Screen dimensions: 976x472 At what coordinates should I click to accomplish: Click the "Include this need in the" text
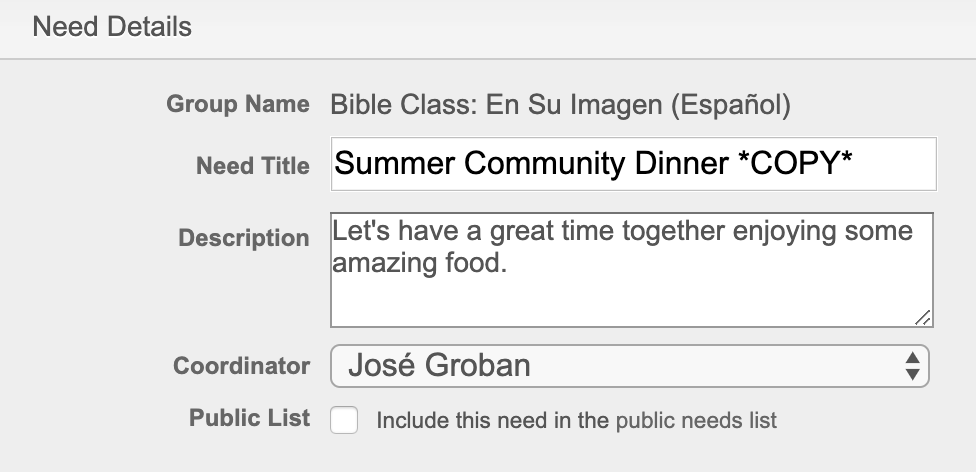(492, 421)
